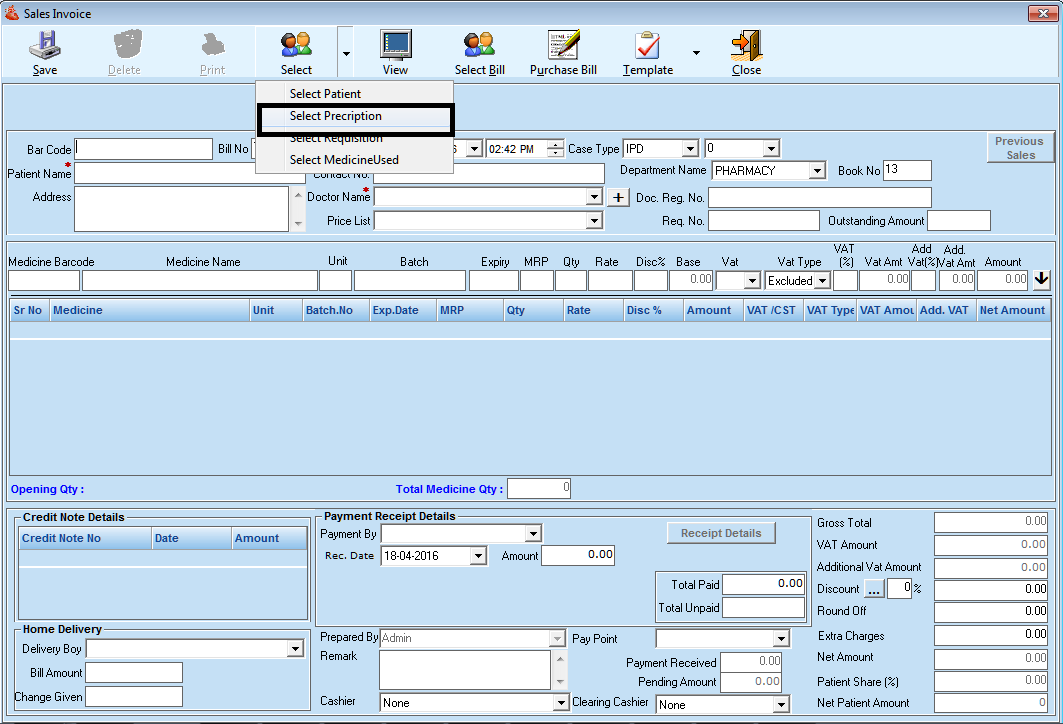Click the plus button beside Doctor Name
Screen dimensions: 1063x724
(619, 197)
